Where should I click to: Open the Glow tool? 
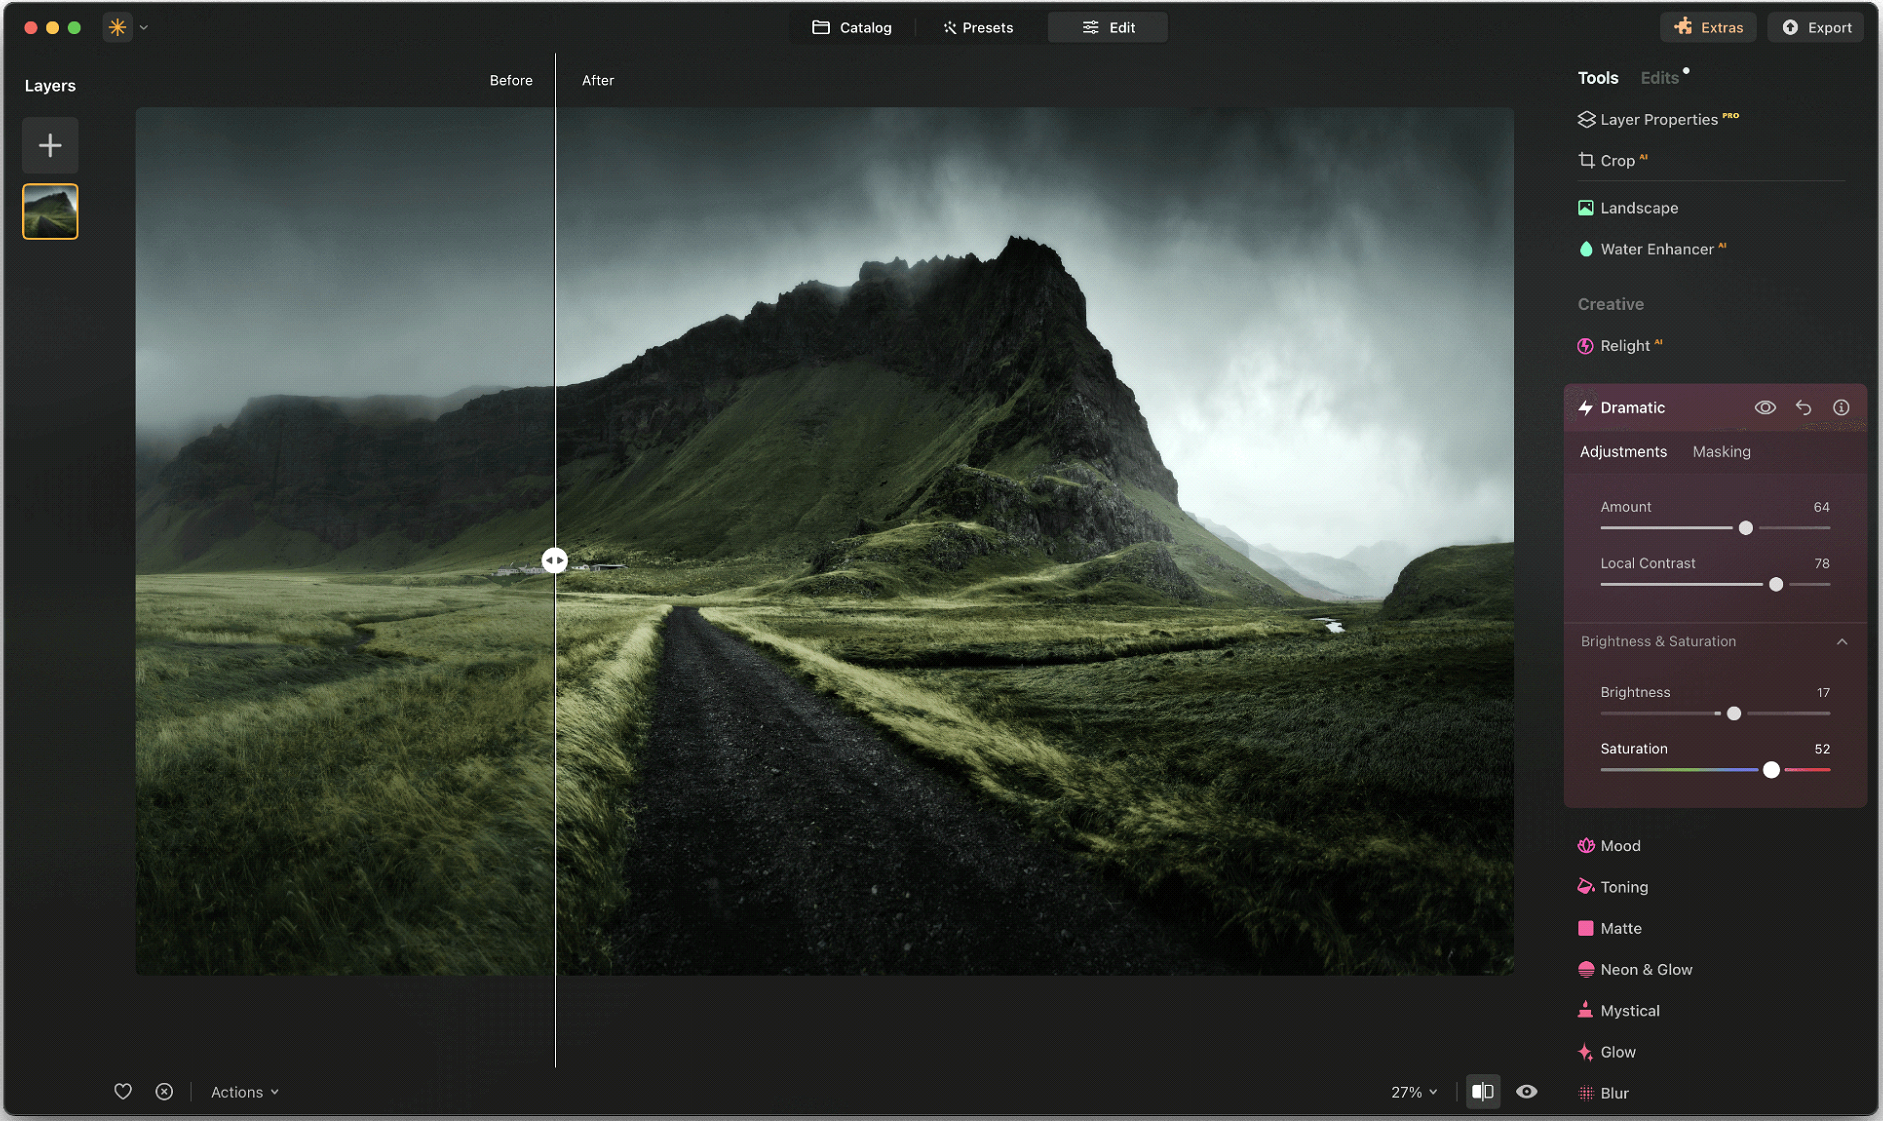tap(1607, 1052)
